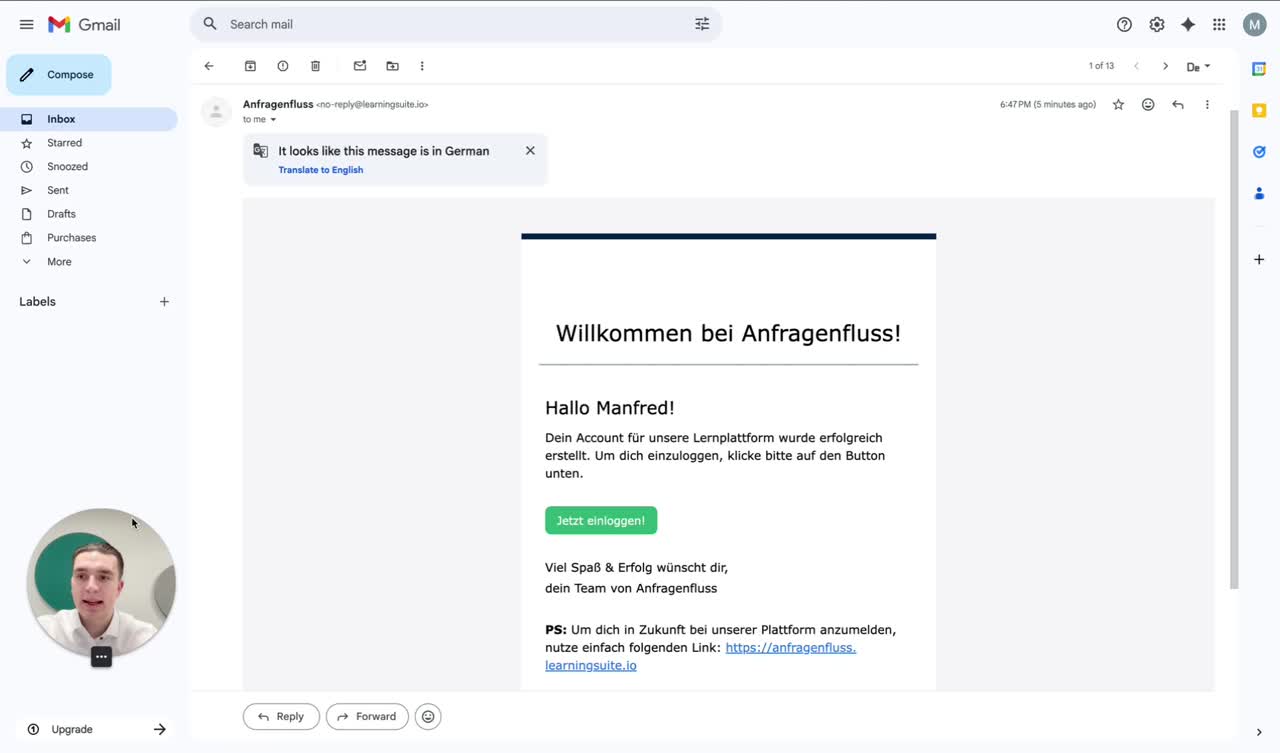Viewport: 1280px width, 753px height.
Task: Click the Willkommen bei Anfragenfluss! heading
Action: pyautogui.click(x=728, y=333)
